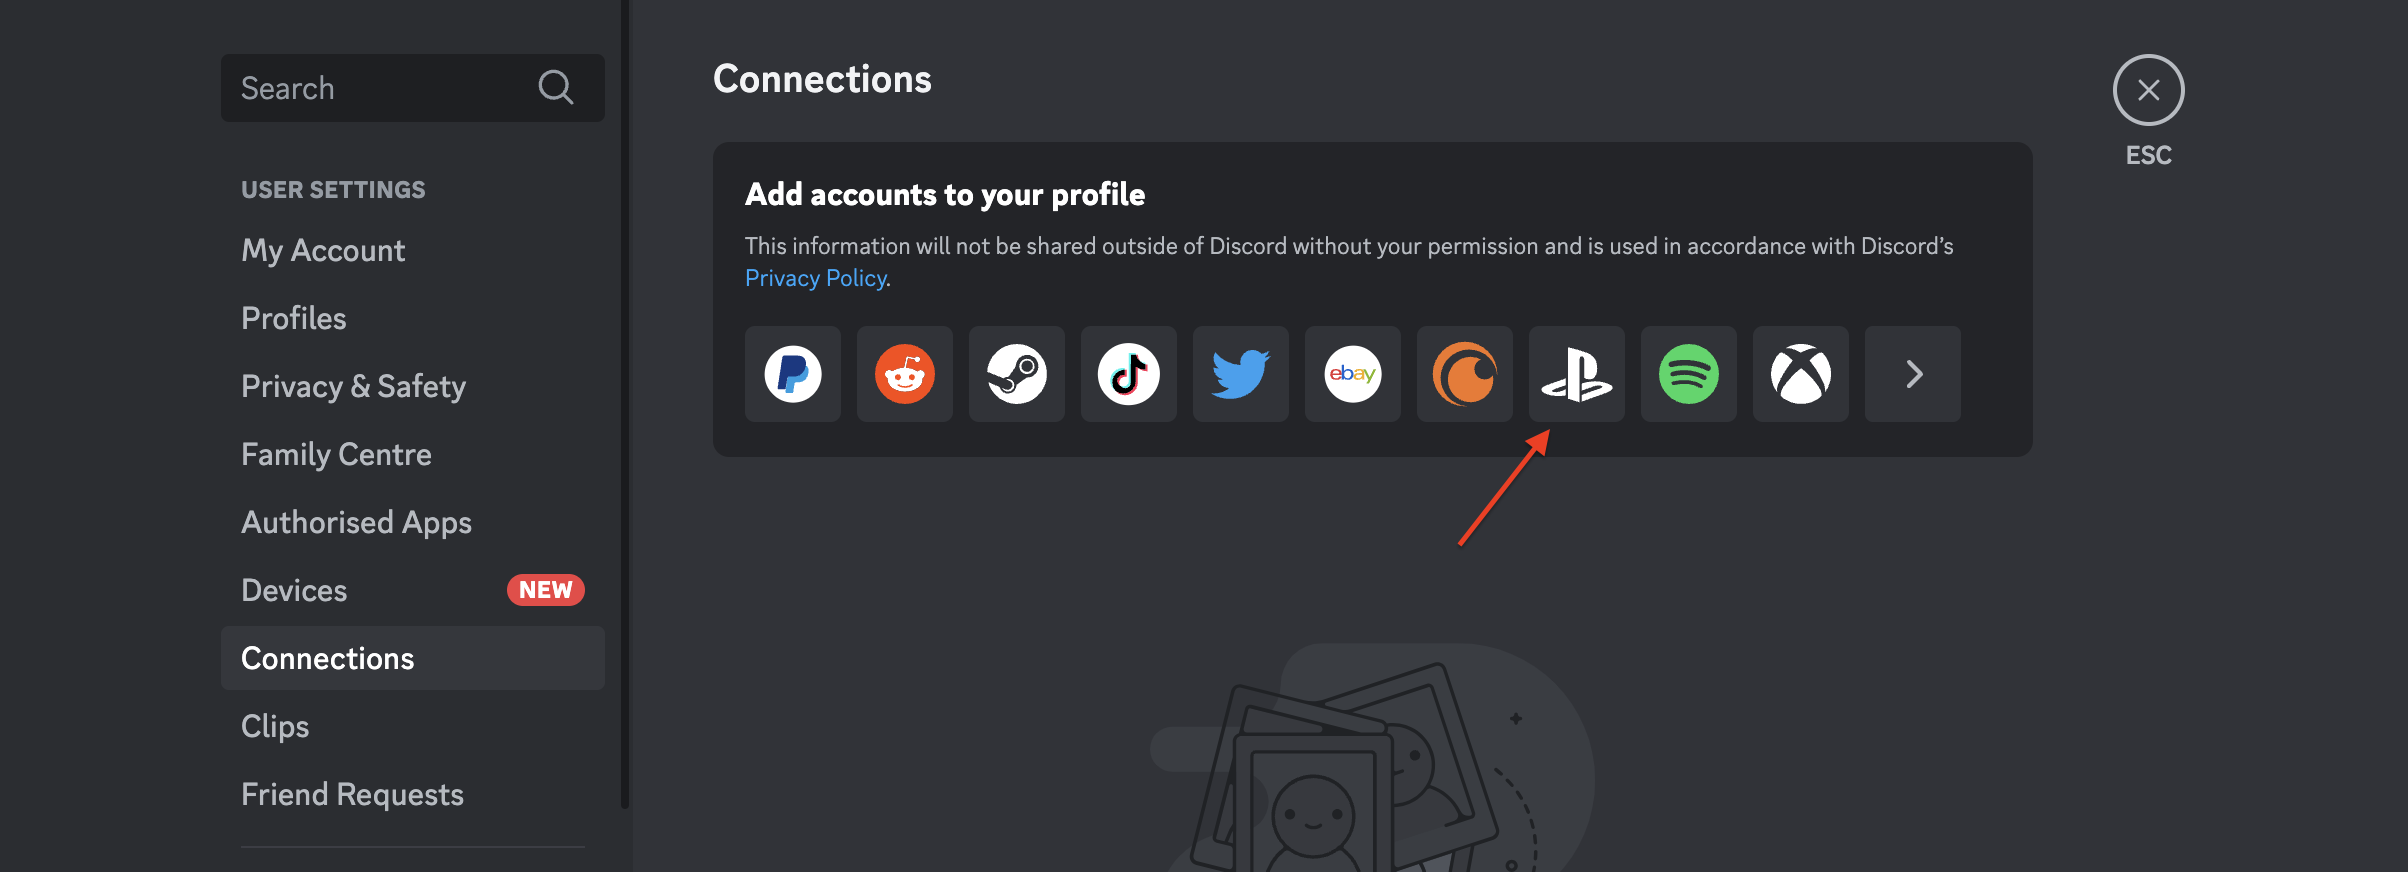The width and height of the screenshot is (2408, 872).
Task: Close settings with the ESC button
Action: [2147, 89]
